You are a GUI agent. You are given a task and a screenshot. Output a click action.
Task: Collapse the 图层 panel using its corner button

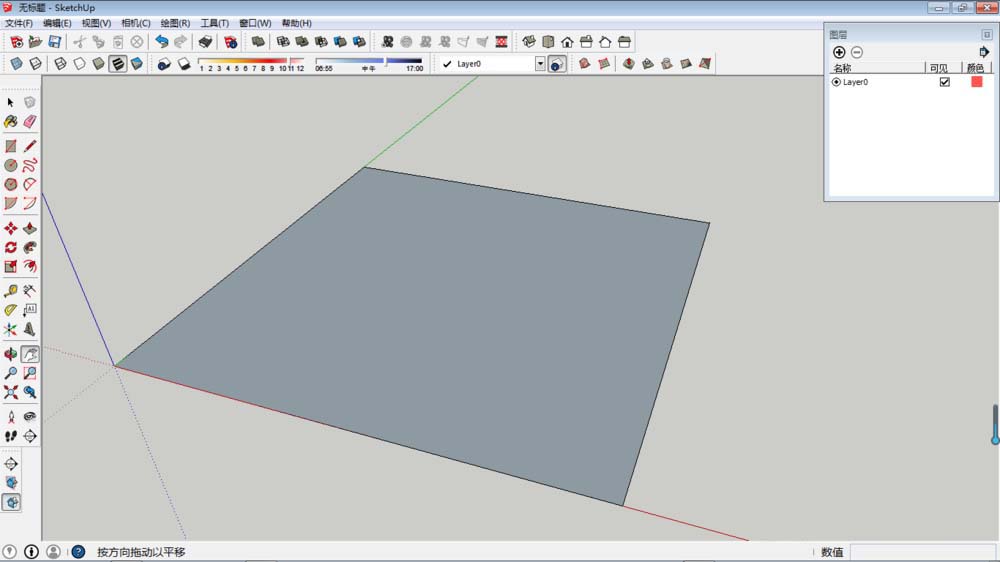coord(987,34)
